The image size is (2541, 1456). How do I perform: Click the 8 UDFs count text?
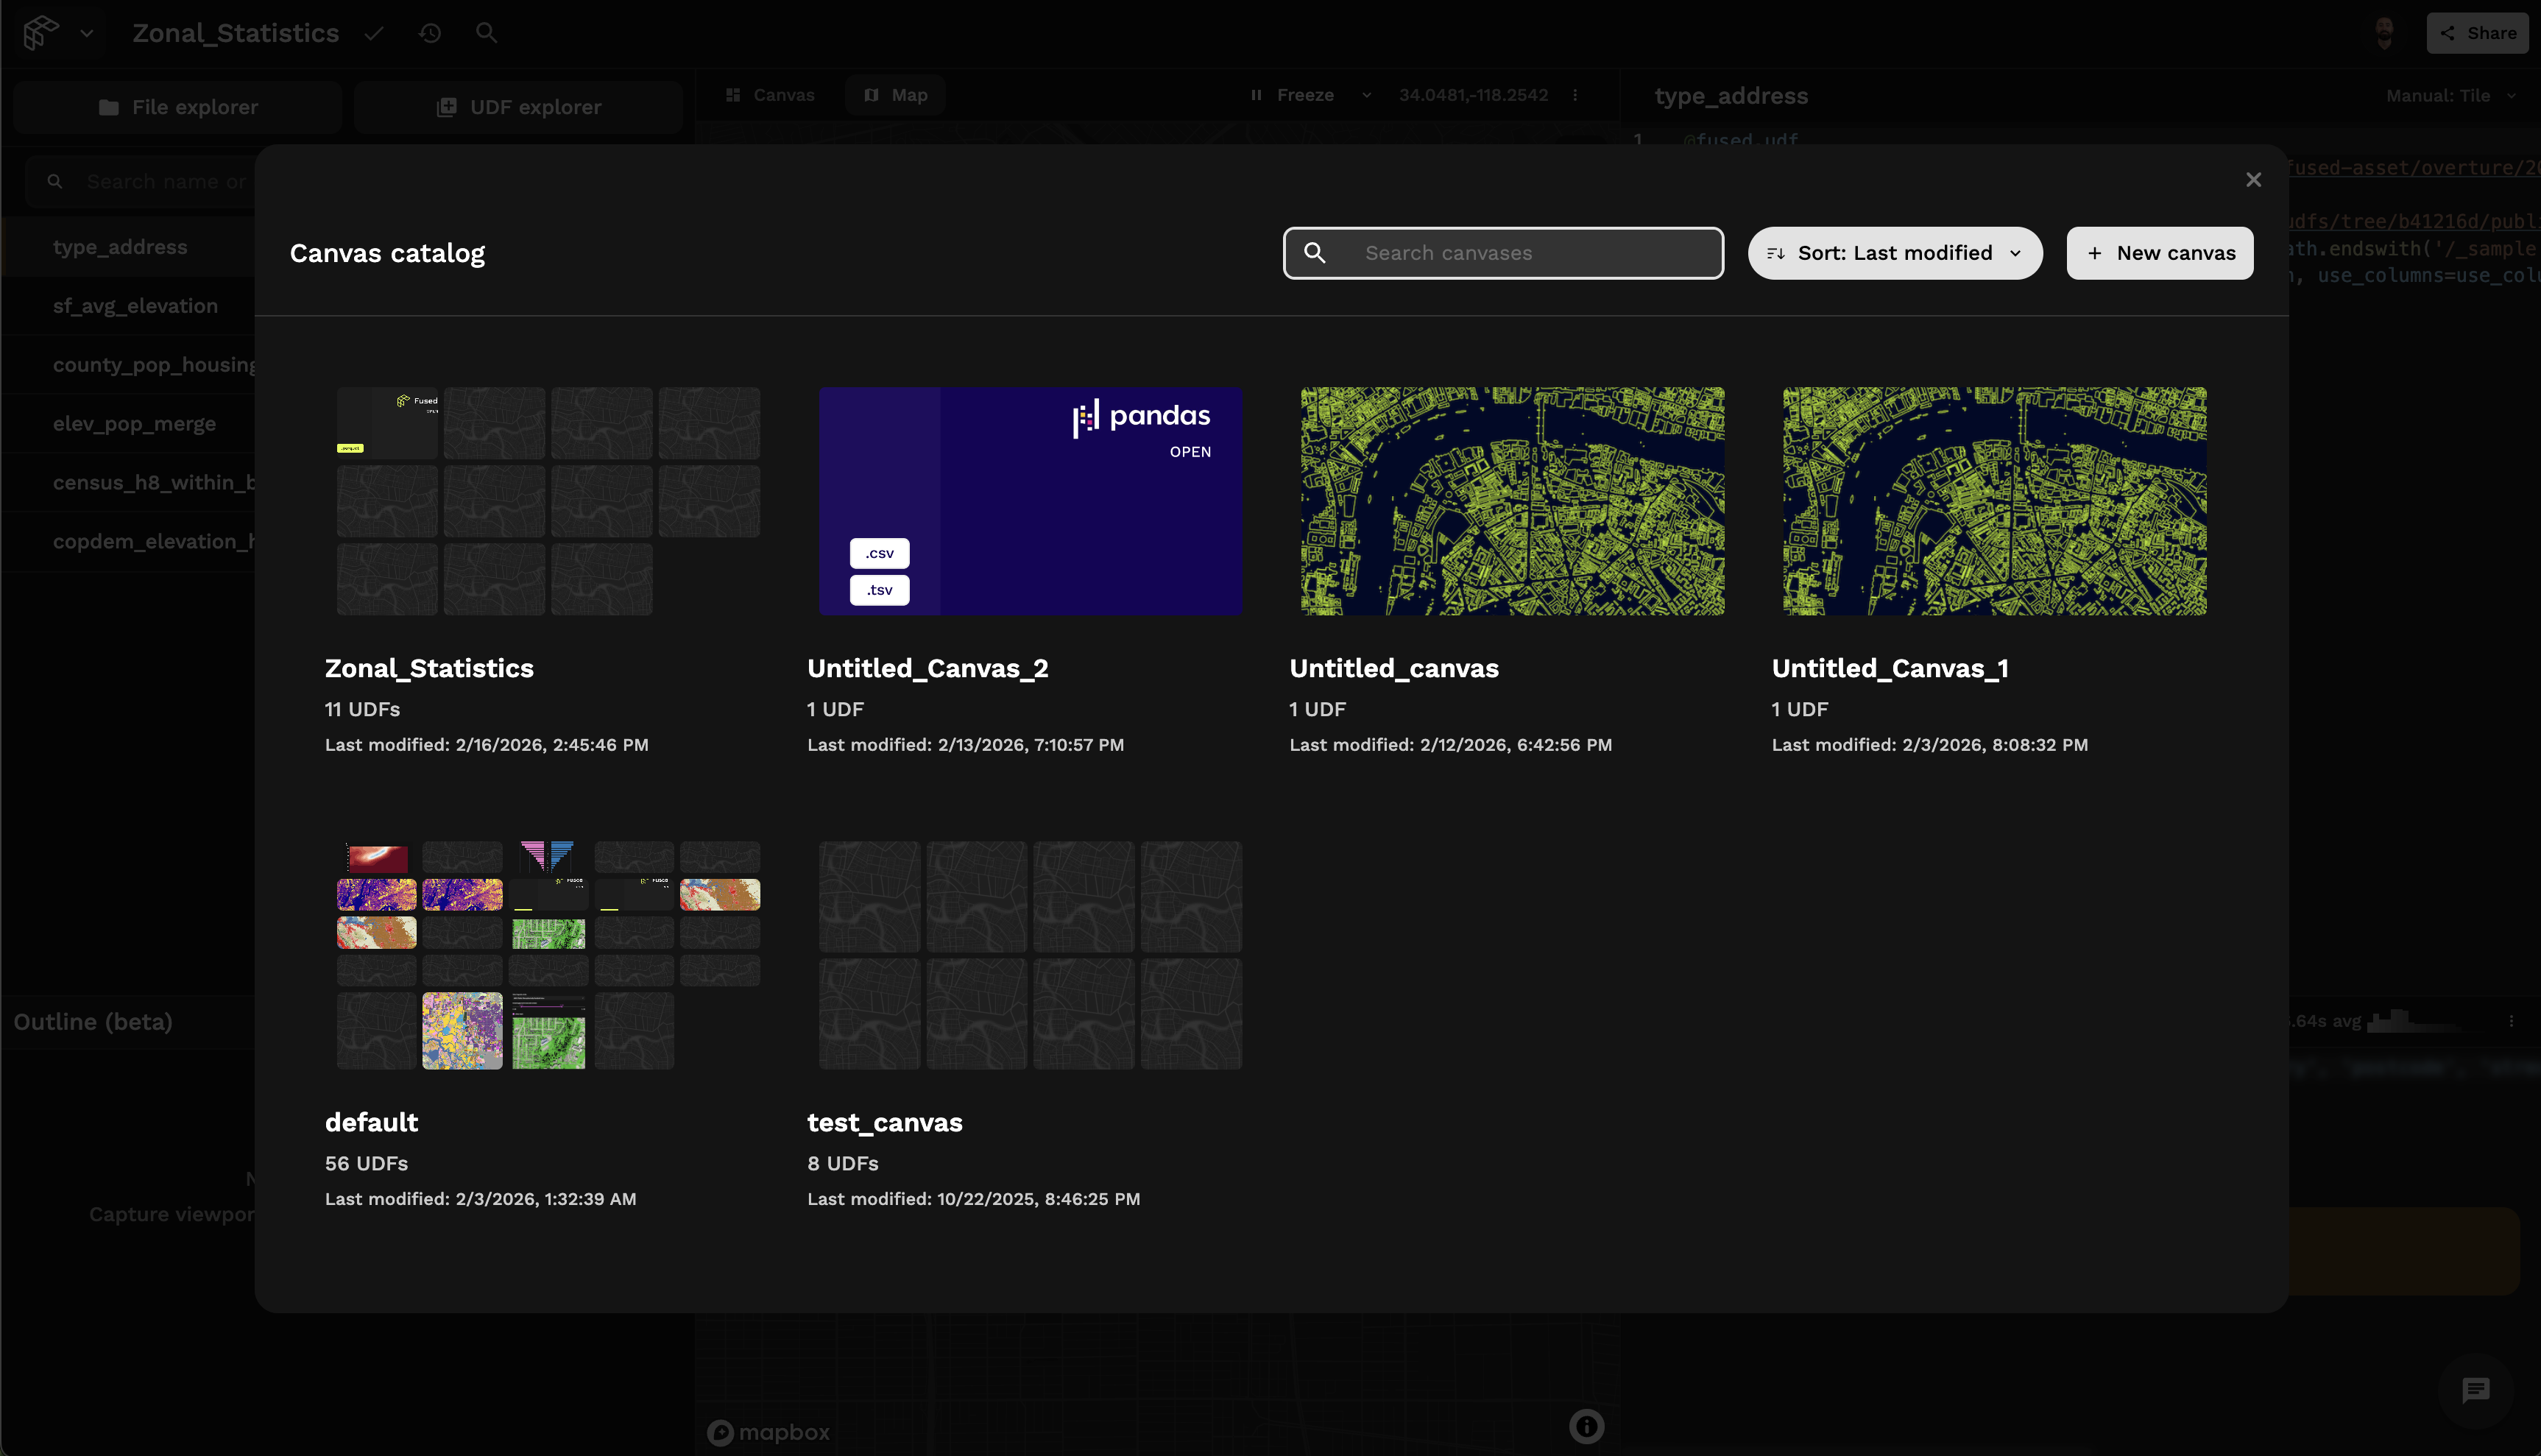click(x=843, y=1163)
